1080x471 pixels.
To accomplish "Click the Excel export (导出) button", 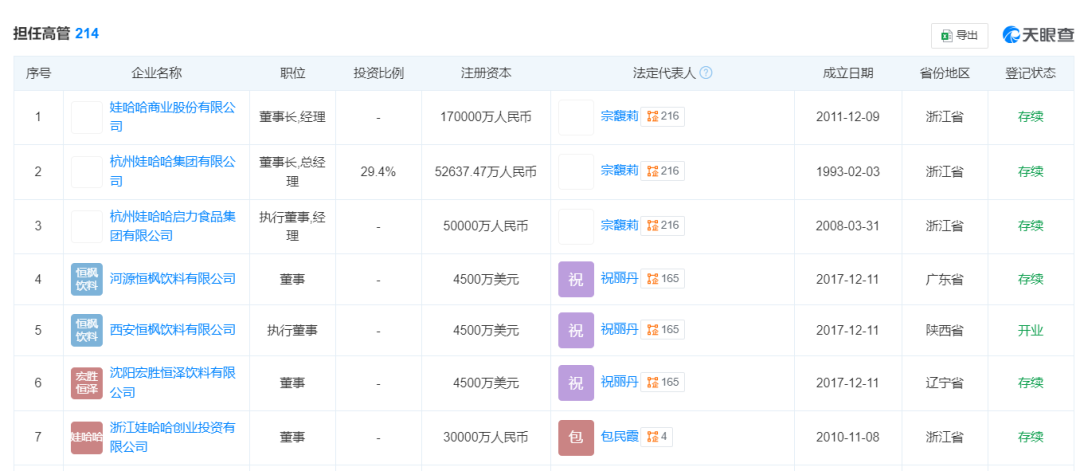I will (x=959, y=36).
